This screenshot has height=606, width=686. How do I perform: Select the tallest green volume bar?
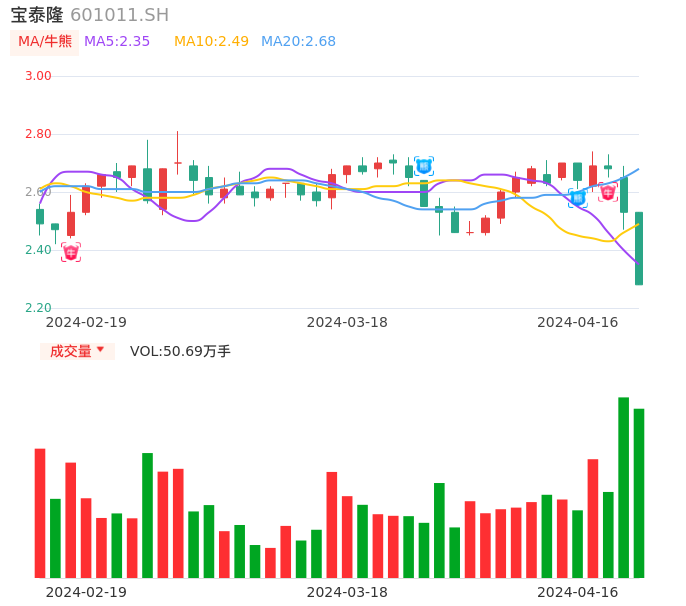point(623,487)
